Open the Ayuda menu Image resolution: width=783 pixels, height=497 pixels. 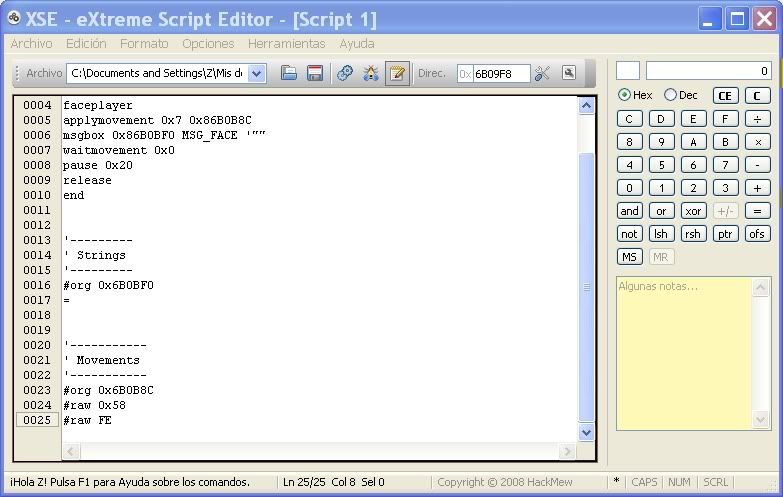pos(357,44)
